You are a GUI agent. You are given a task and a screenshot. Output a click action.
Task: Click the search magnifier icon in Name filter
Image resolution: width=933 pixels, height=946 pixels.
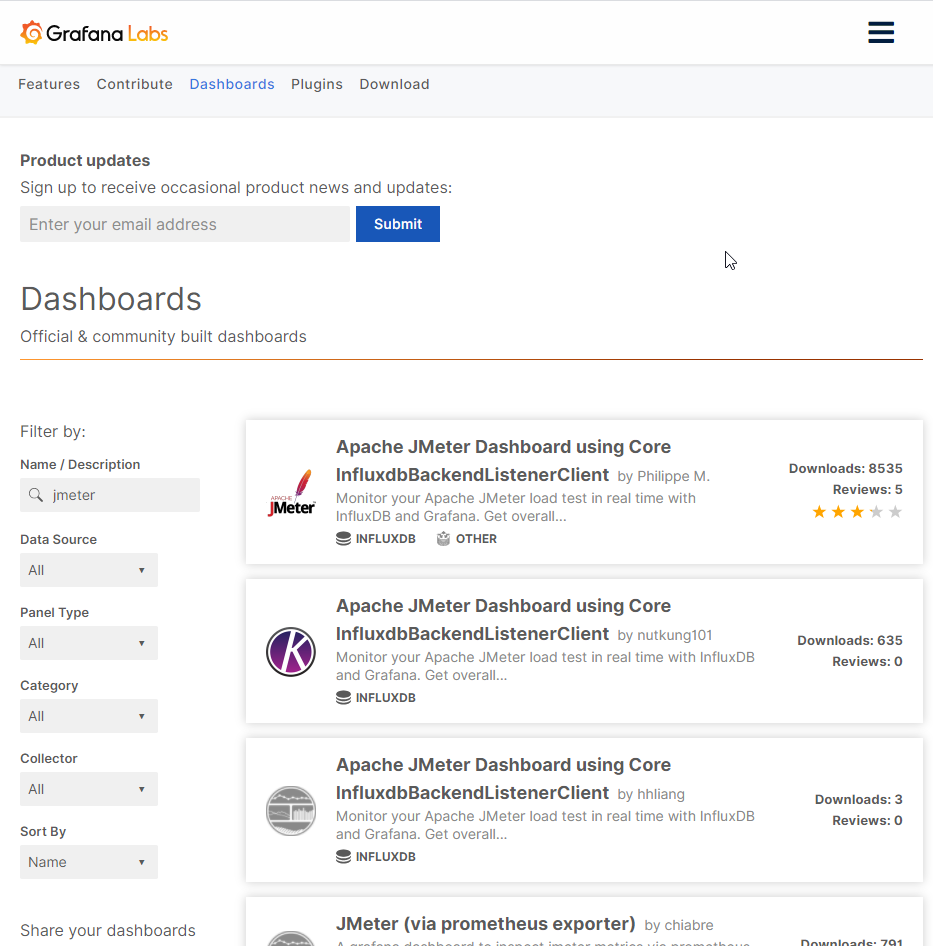[x=36, y=495]
